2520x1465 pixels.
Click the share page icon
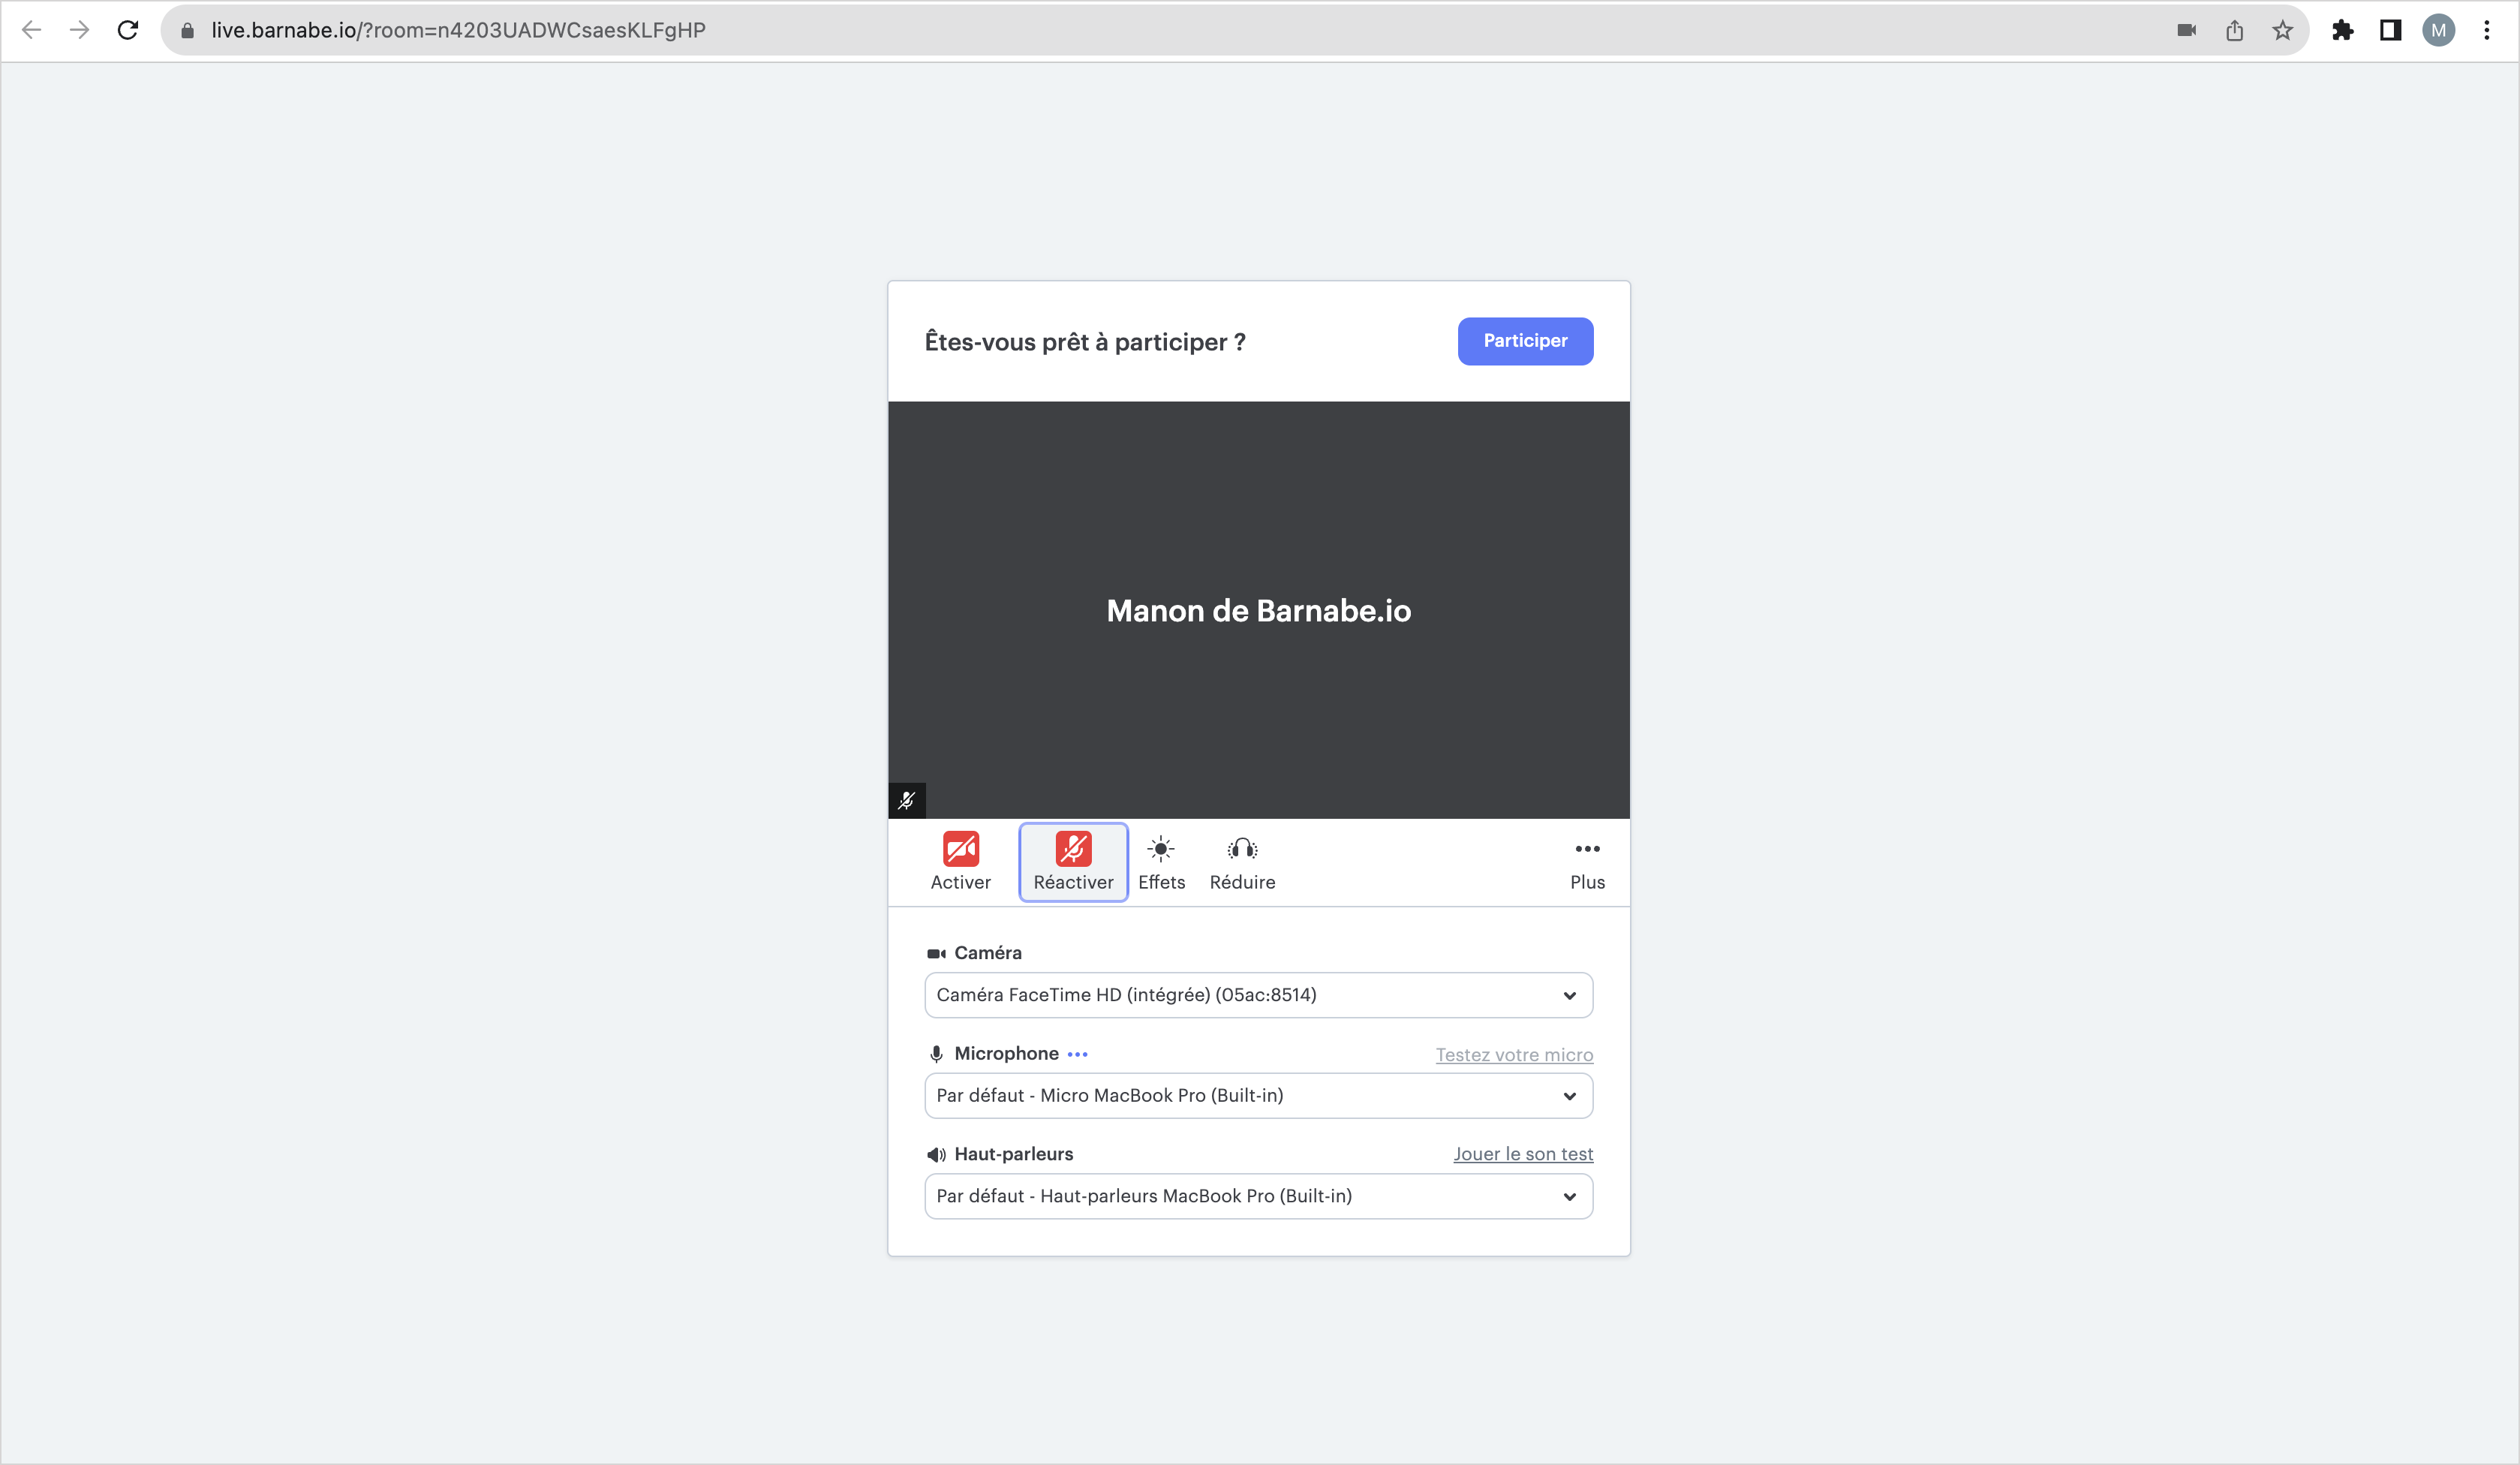(x=2235, y=30)
